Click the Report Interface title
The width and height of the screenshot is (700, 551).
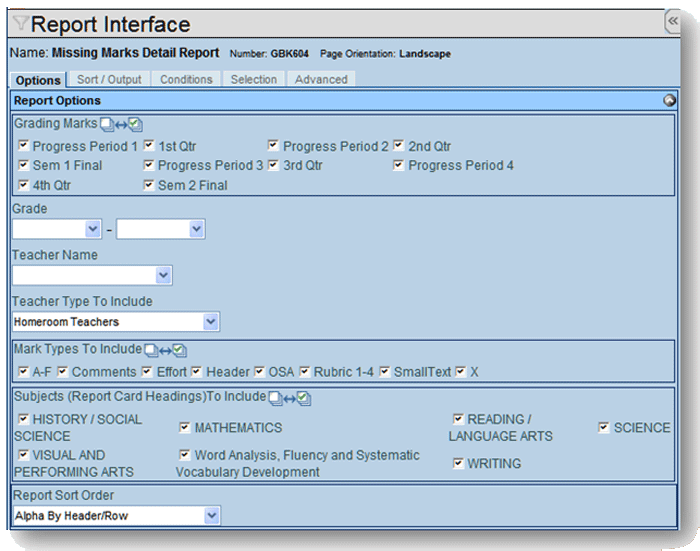(111, 24)
